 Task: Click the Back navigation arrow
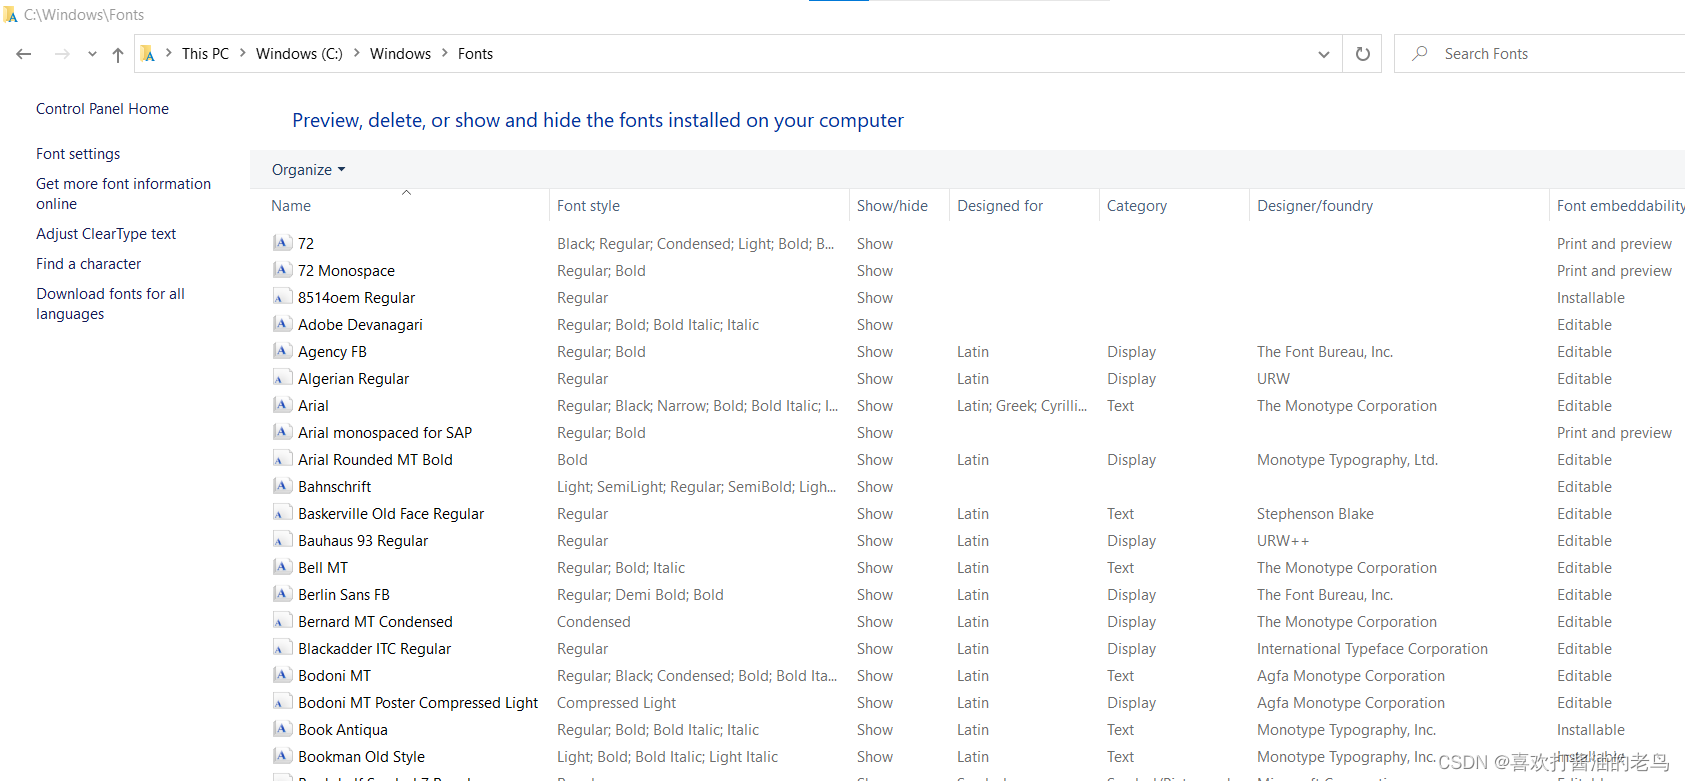click(x=24, y=54)
